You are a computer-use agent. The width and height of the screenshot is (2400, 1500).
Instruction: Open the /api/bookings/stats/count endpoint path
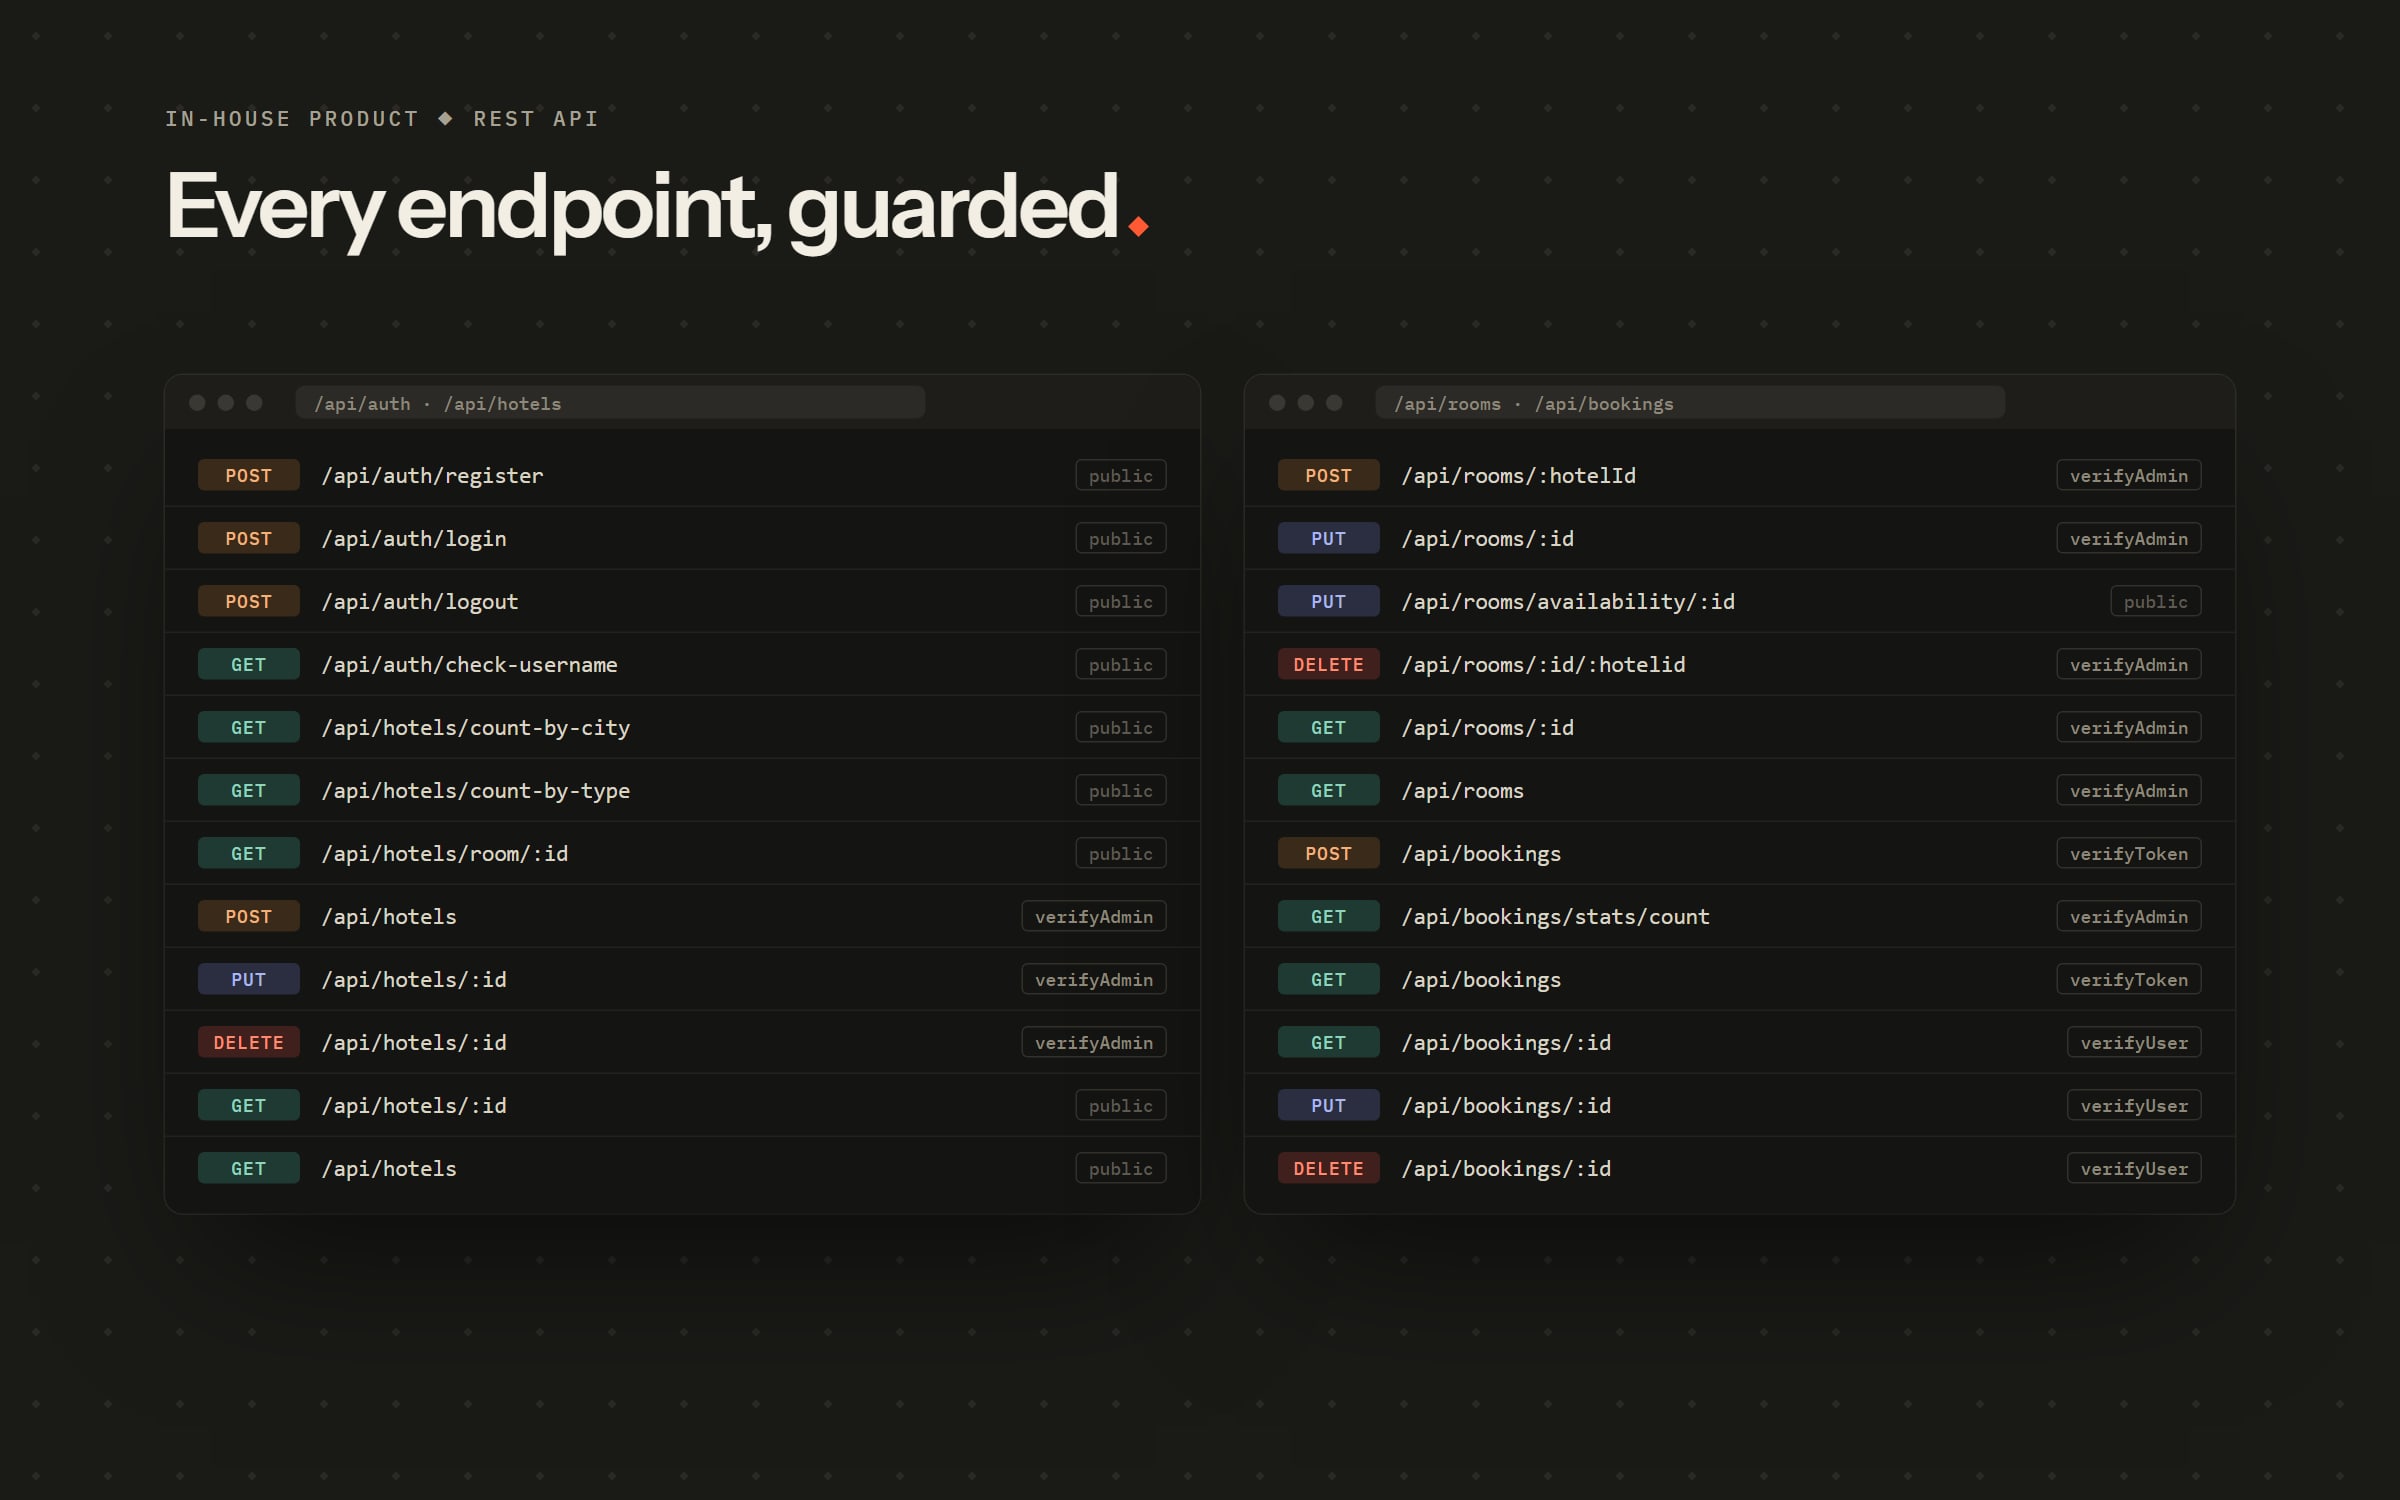coord(1555,916)
